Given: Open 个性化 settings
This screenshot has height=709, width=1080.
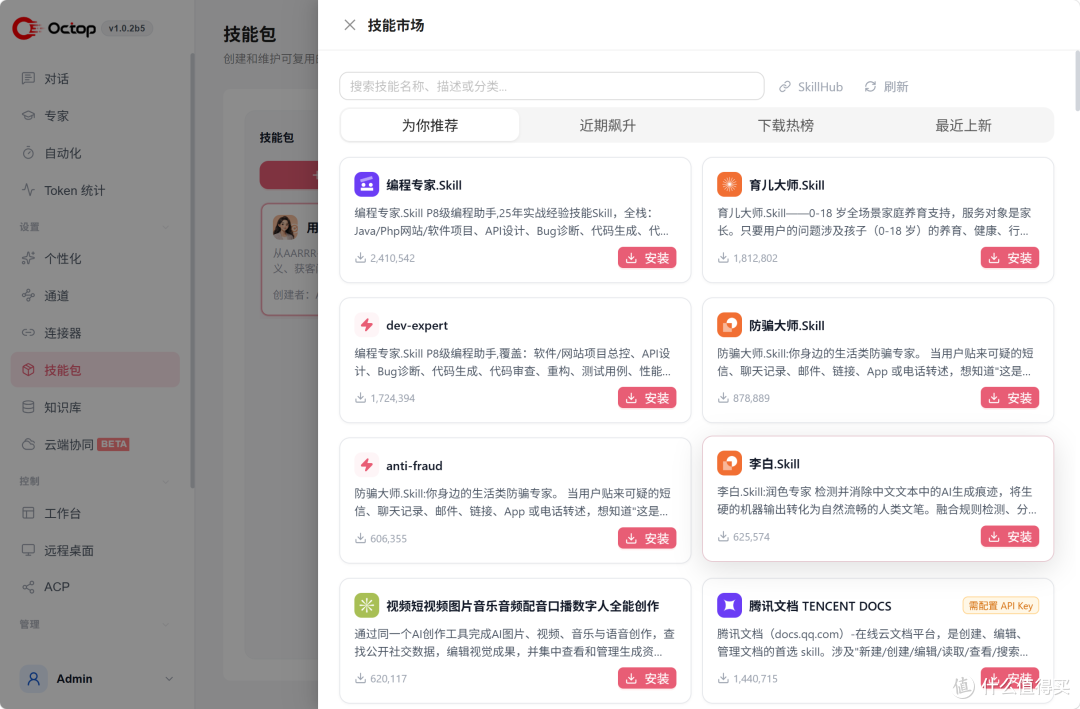Looking at the screenshot, I should click(x=95, y=258).
